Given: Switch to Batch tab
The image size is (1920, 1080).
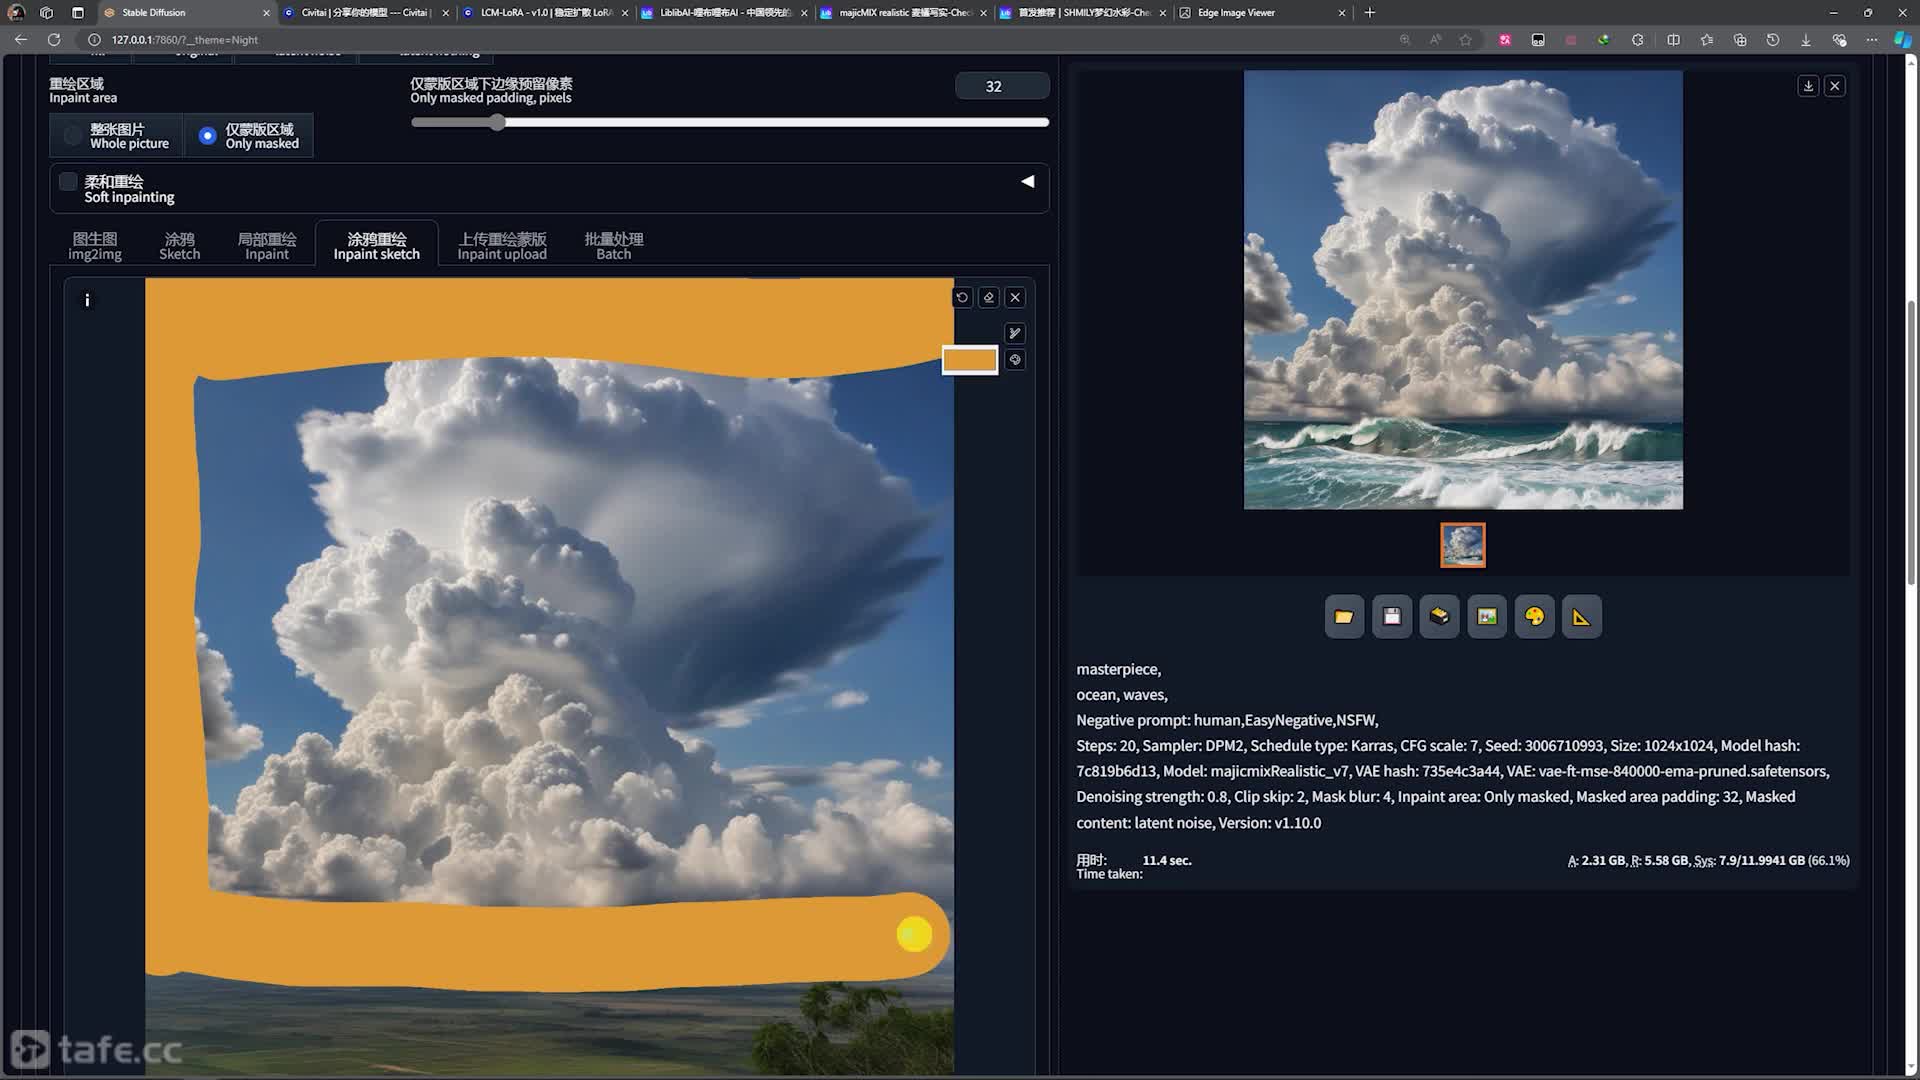Looking at the screenshot, I should (614, 246).
